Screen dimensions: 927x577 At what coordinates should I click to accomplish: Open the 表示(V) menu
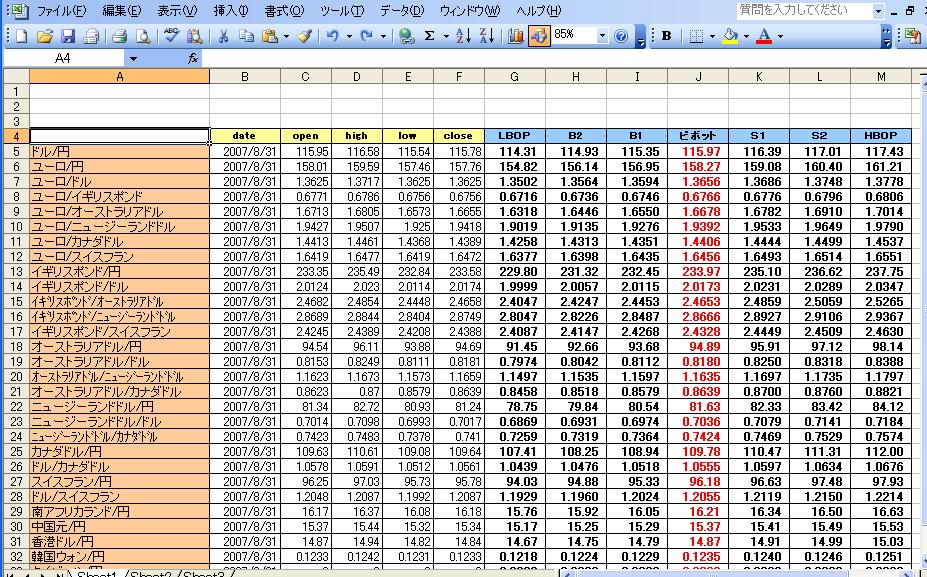tap(177, 11)
